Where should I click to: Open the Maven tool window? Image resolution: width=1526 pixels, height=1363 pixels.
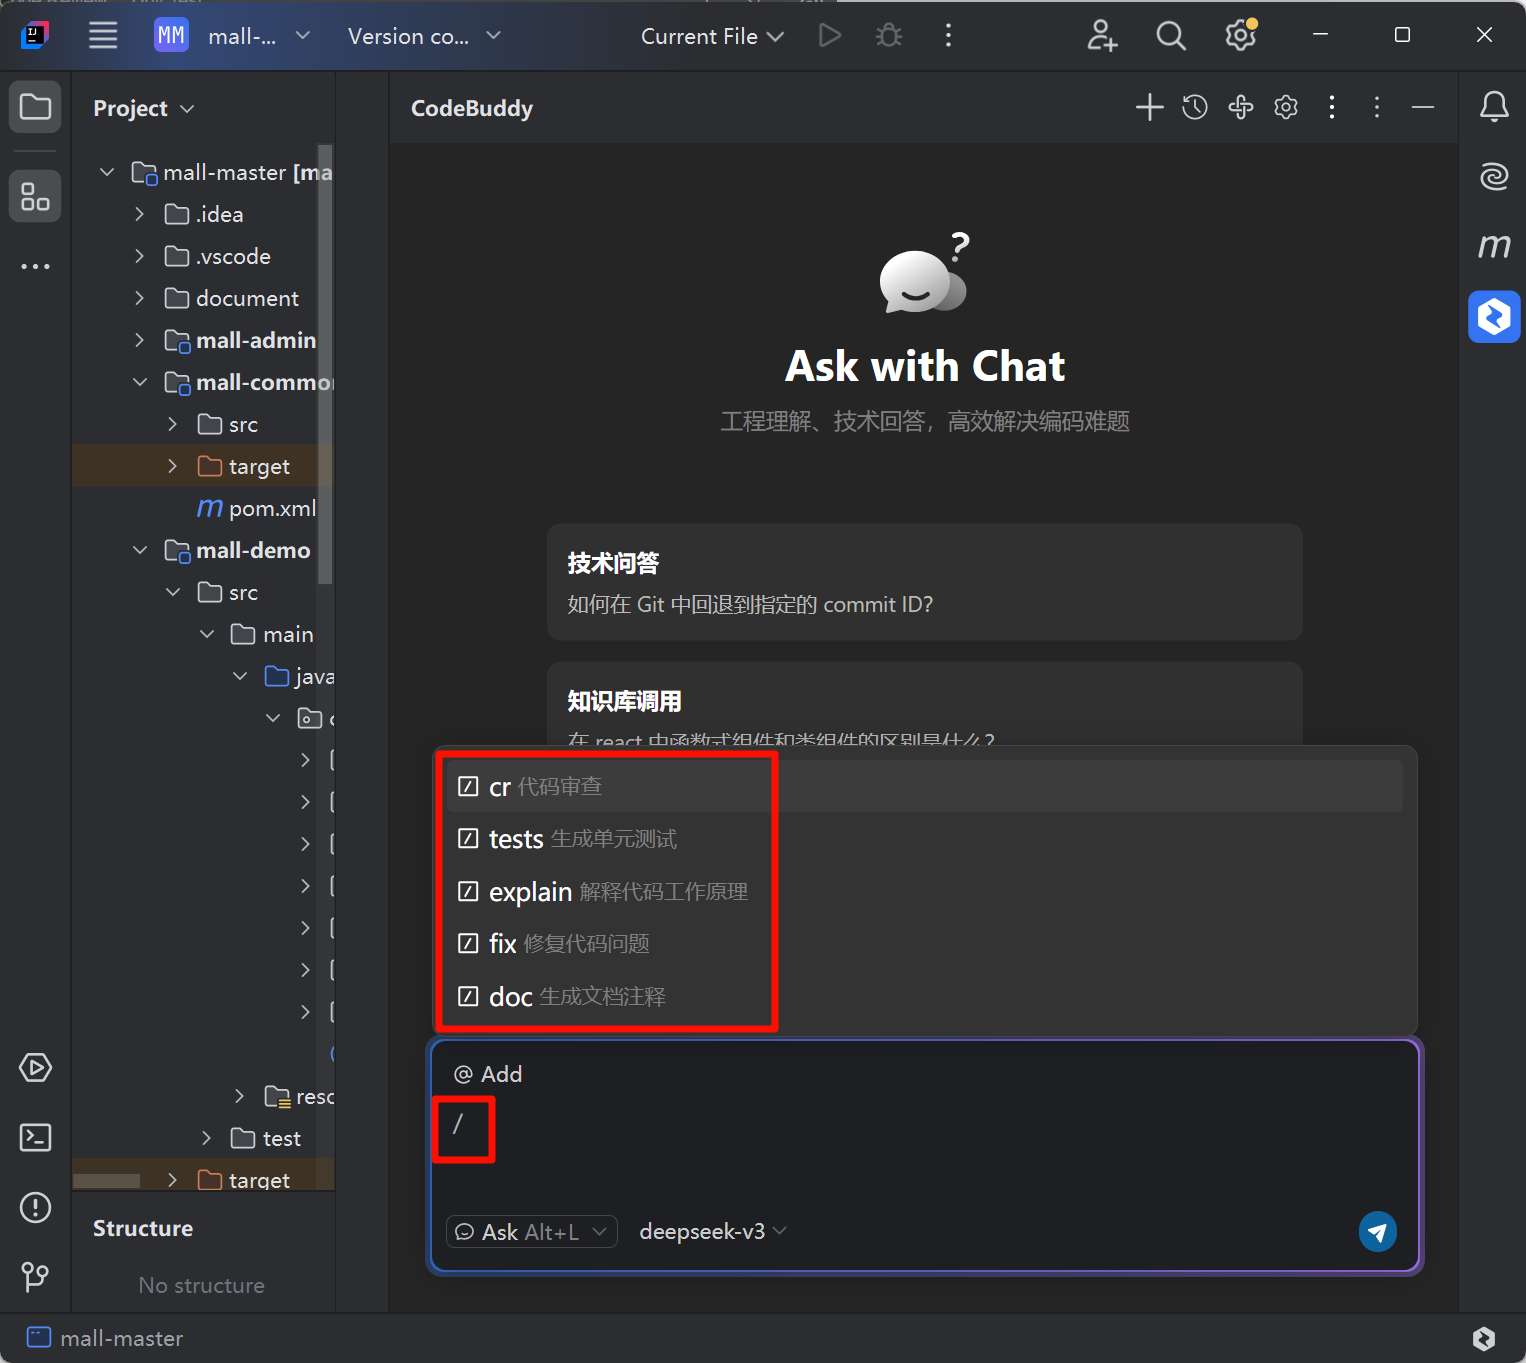coord(1494,246)
